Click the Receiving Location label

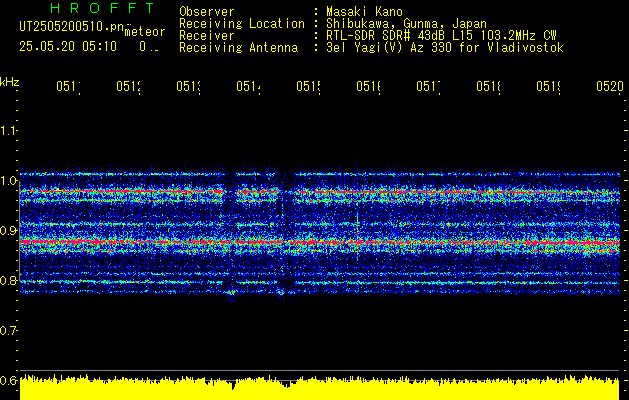(x=242, y=24)
